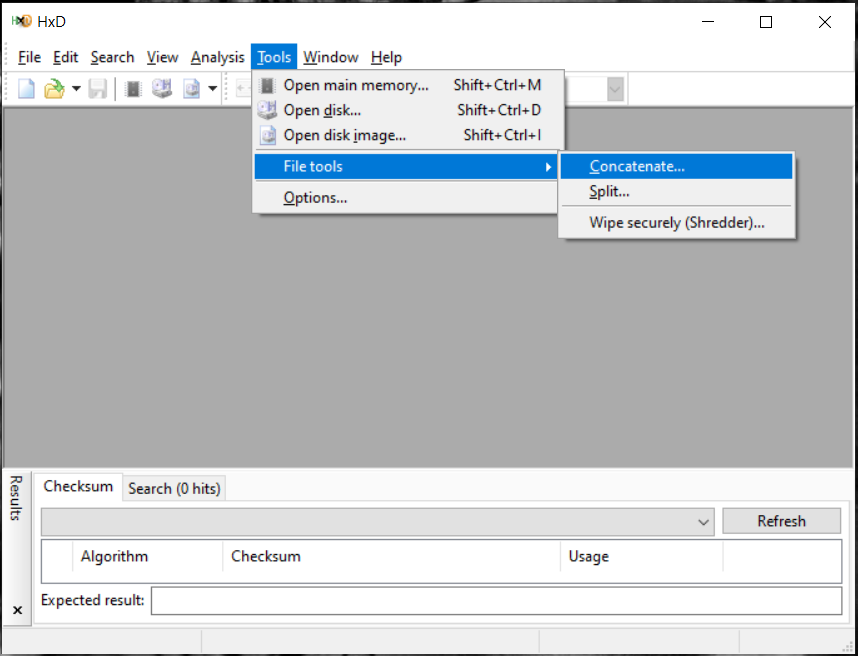Click the vertical Results panel label
This screenshot has height=656, width=858.
point(16,498)
